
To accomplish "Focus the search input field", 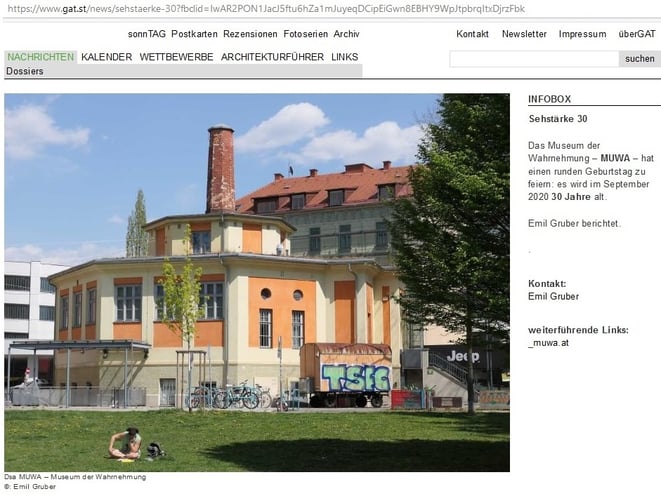I will pyautogui.click(x=534, y=59).
